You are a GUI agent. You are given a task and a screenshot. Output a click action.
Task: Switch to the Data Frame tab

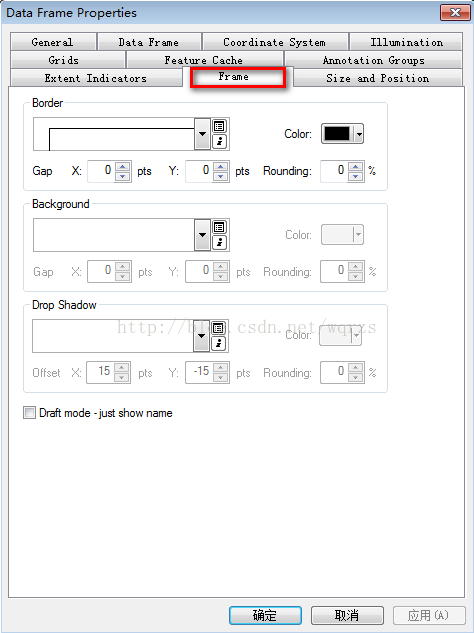coord(149,42)
